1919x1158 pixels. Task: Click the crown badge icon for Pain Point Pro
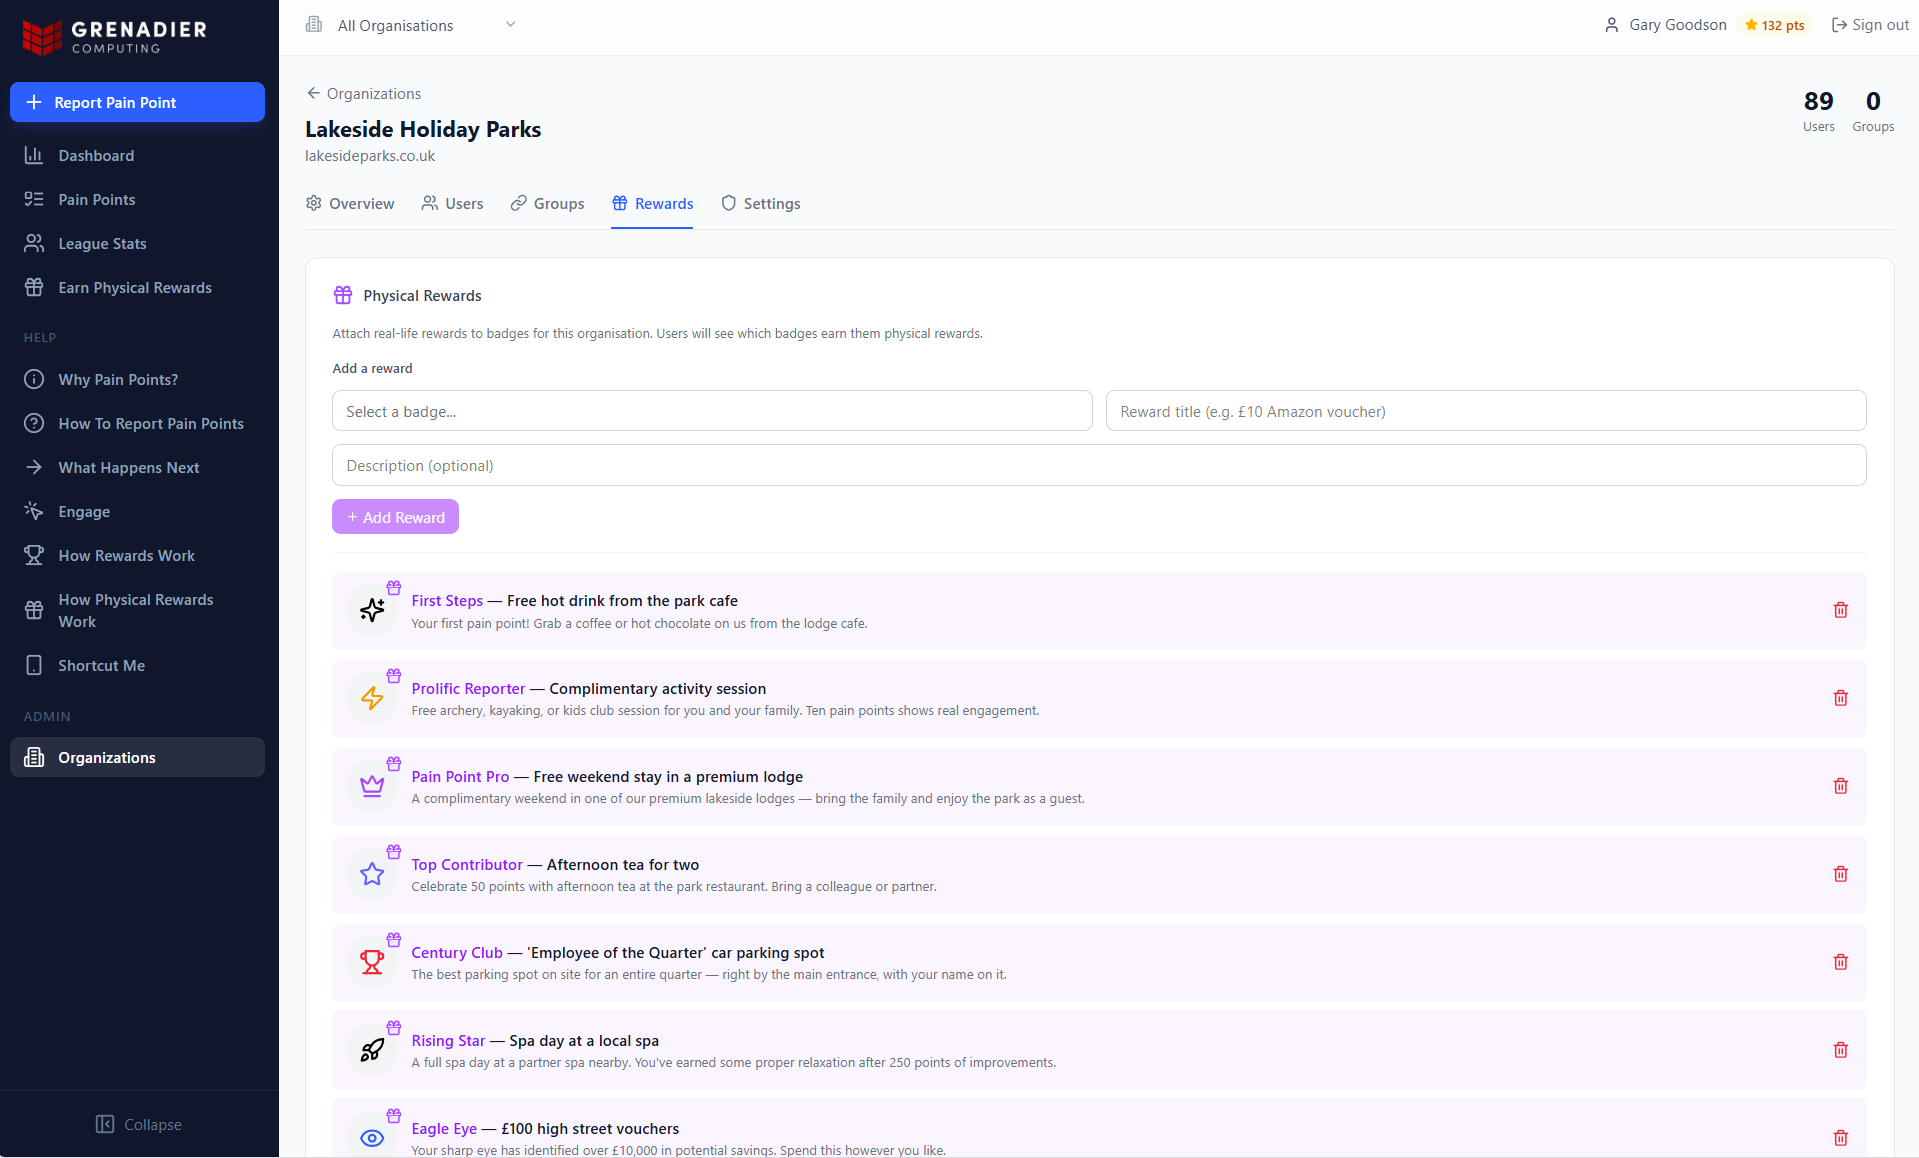(x=371, y=786)
